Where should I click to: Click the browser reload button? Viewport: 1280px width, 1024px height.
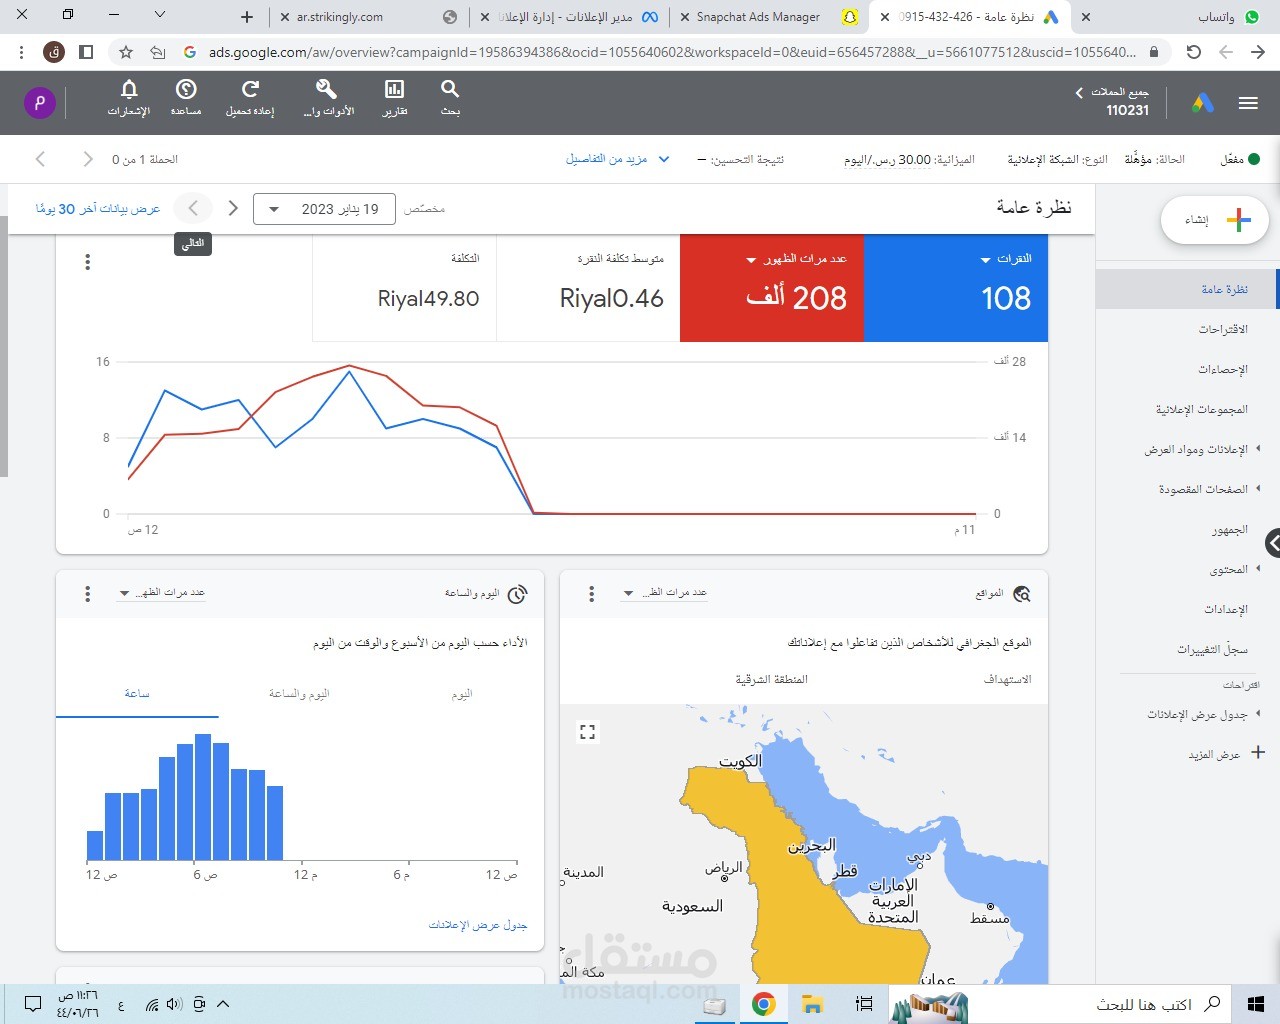(1193, 52)
